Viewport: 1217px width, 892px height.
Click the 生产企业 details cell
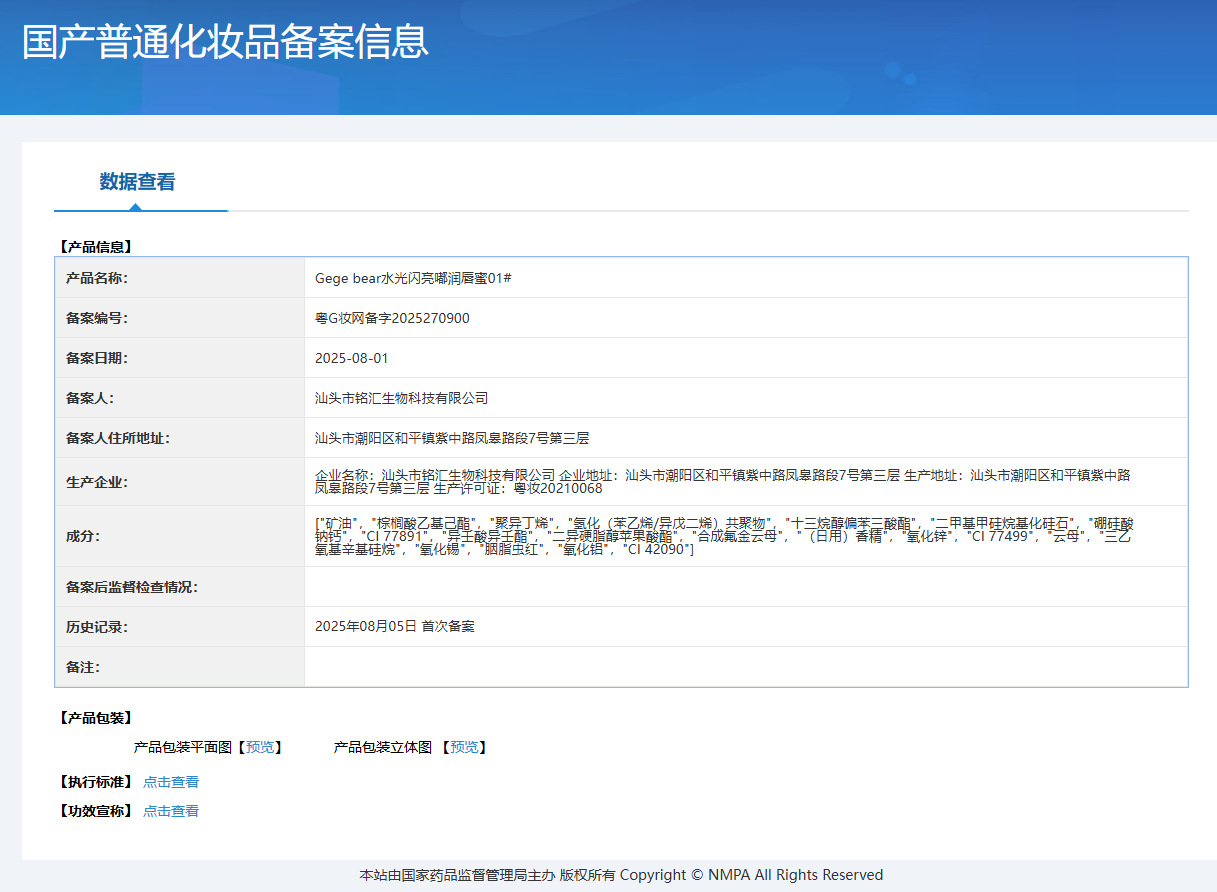point(746,482)
